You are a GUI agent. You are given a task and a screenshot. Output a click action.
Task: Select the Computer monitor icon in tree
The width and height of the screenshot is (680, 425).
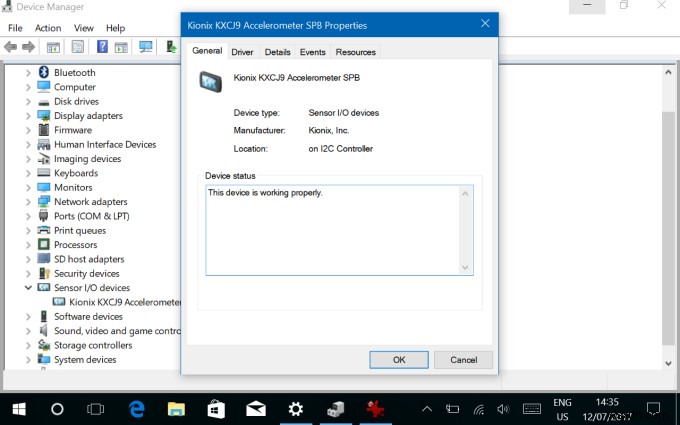coord(44,86)
